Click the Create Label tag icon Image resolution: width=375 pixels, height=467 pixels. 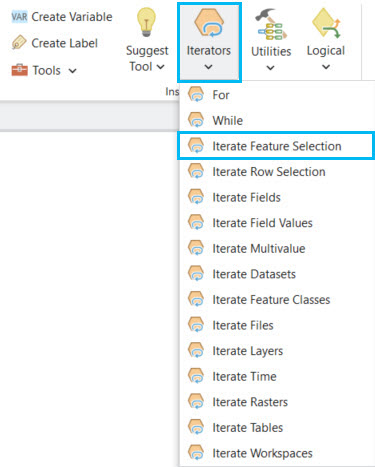[x=19, y=43]
